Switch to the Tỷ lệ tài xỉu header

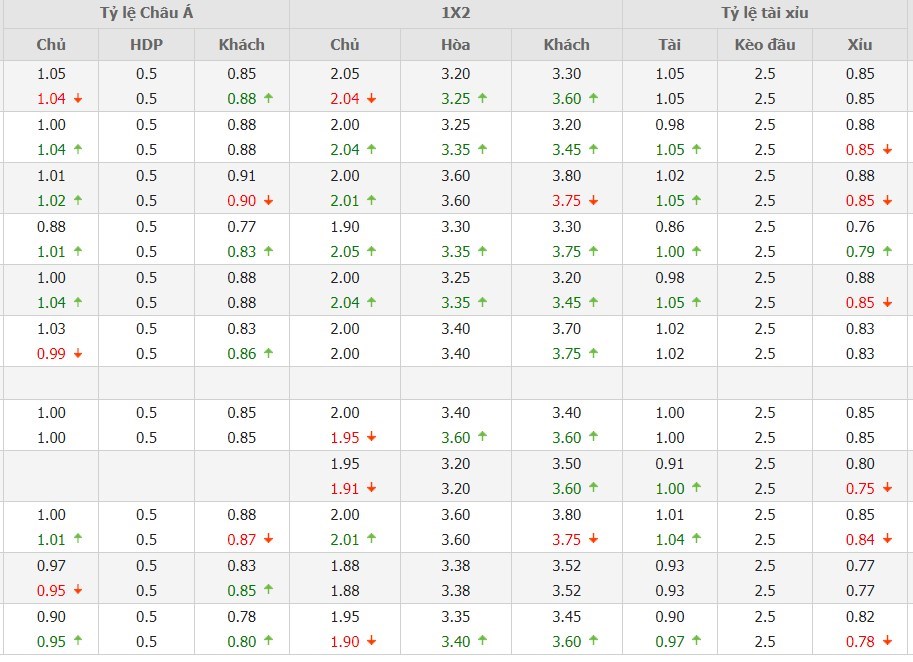[766, 14]
